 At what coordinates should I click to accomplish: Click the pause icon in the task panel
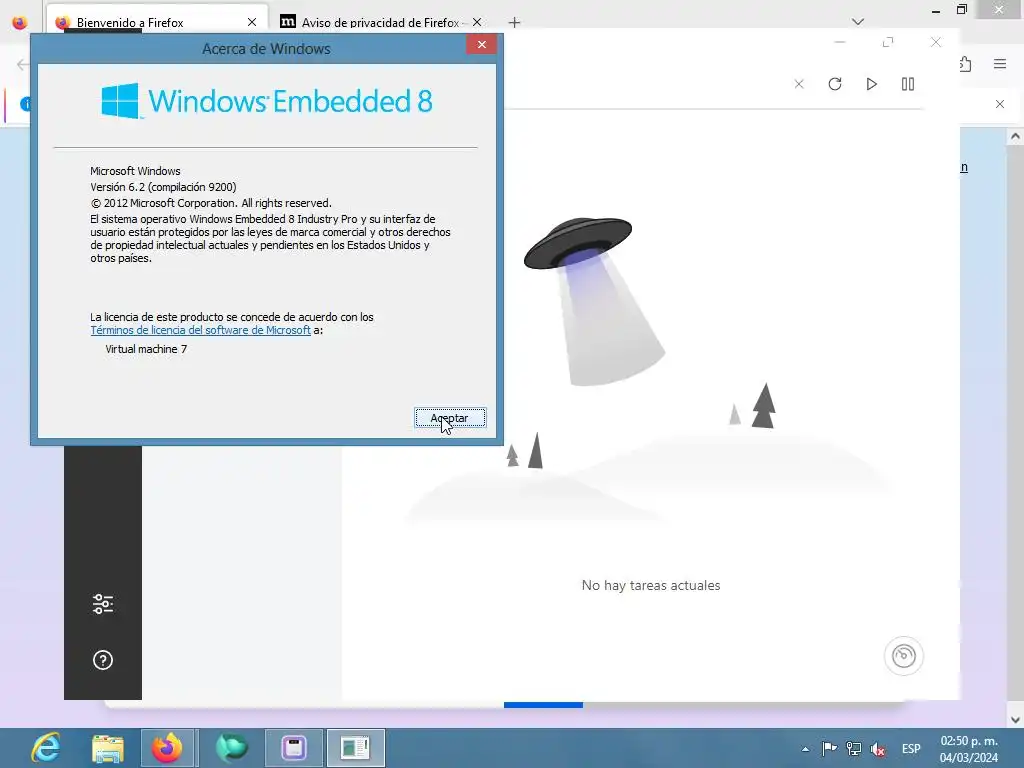pos(908,84)
